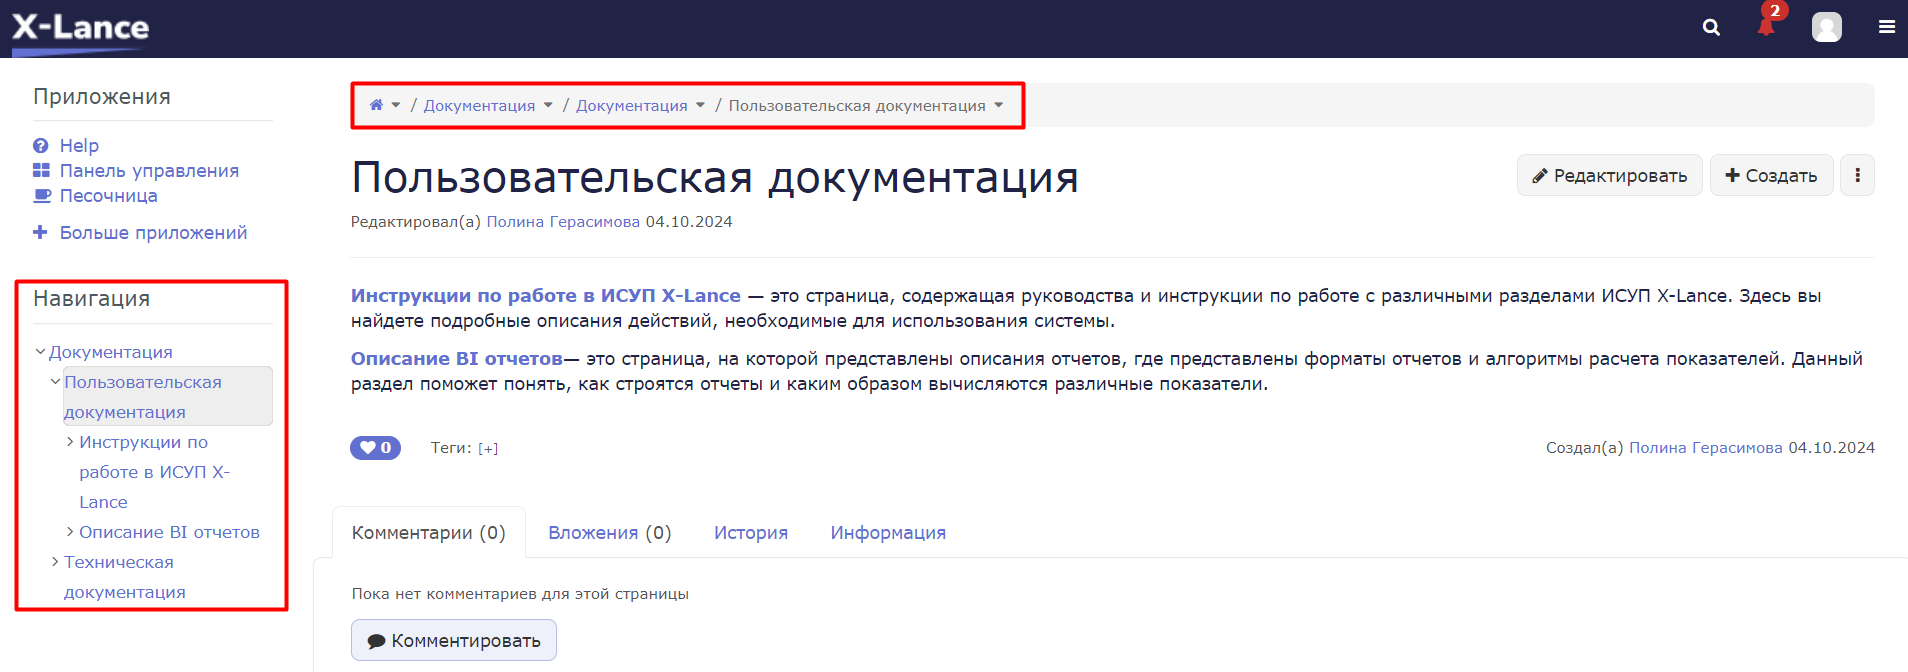Viewport: 1908px width, 672px height.
Task: Click the Приложения heading
Action: point(102,97)
